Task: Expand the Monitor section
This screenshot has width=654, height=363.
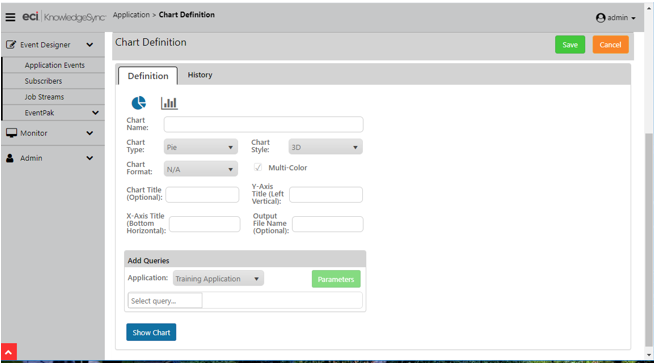Action: tap(90, 133)
